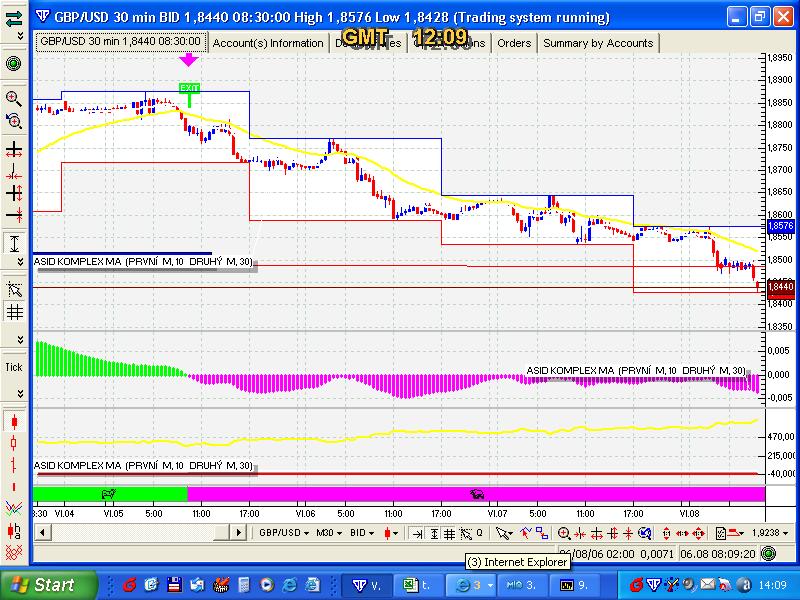Click the Heikin-Ashi 'ha' candle icon

tap(14, 531)
